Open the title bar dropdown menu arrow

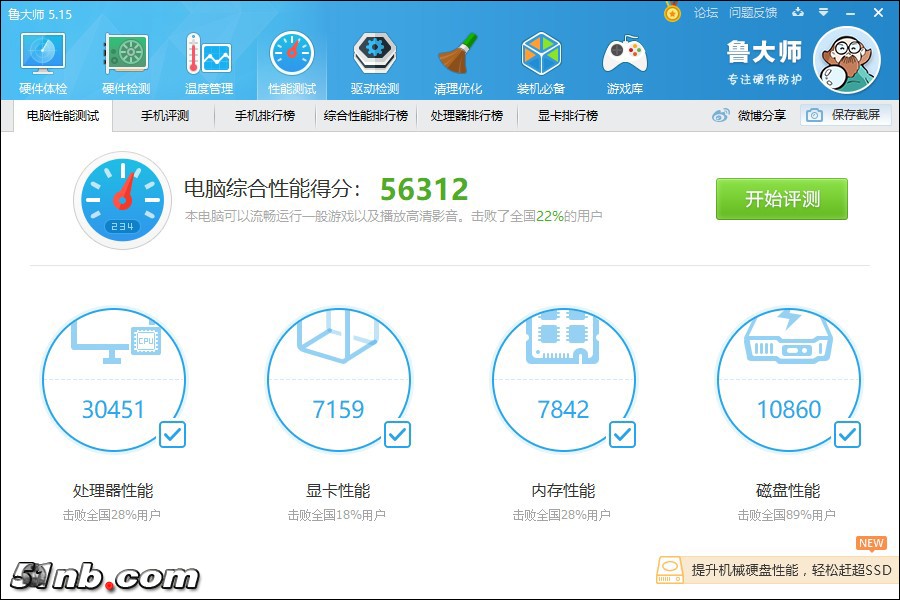[823, 13]
